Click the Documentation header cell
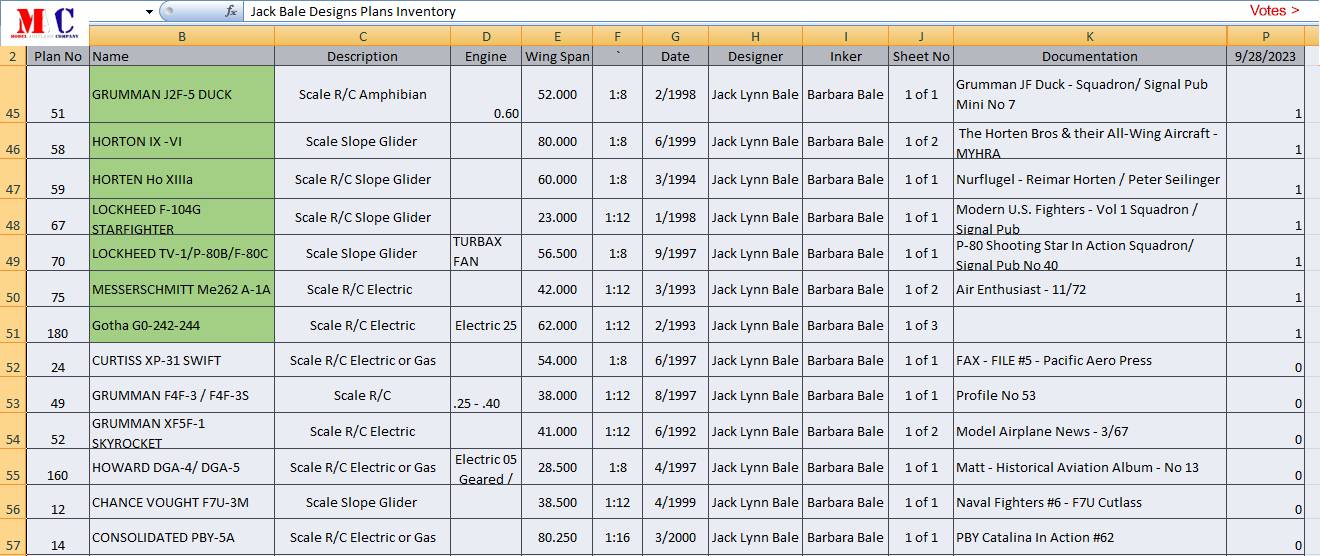The height and width of the screenshot is (556, 1320). [x=1090, y=56]
